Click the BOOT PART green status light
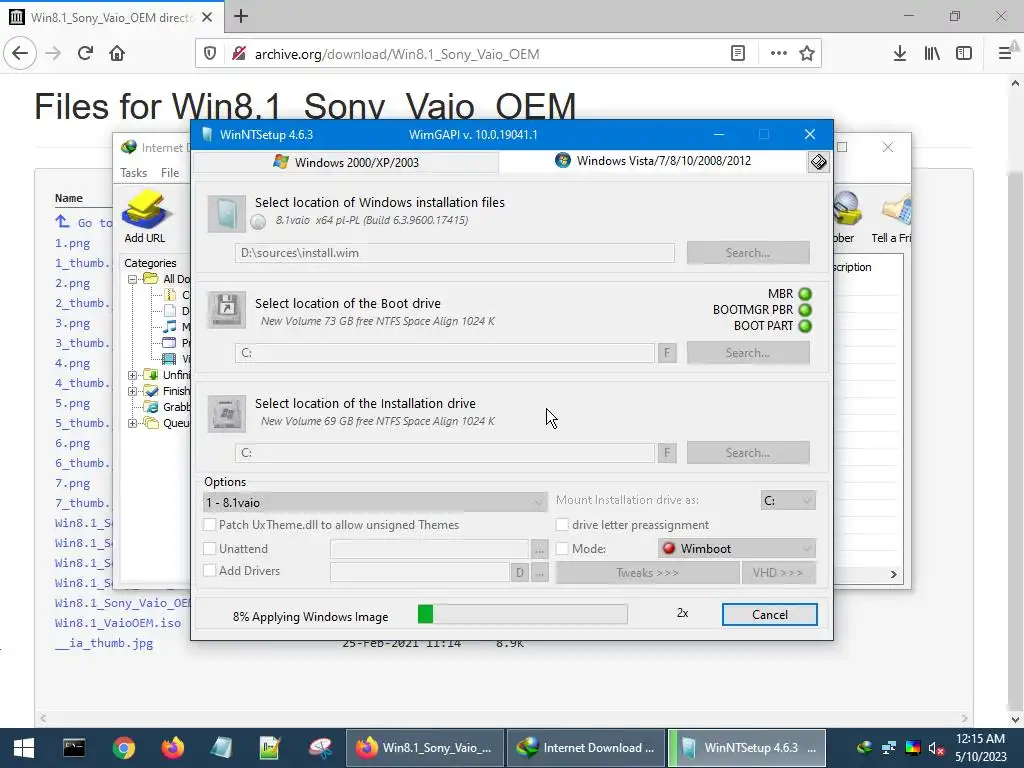This screenshot has height=768, width=1024. point(805,326)
